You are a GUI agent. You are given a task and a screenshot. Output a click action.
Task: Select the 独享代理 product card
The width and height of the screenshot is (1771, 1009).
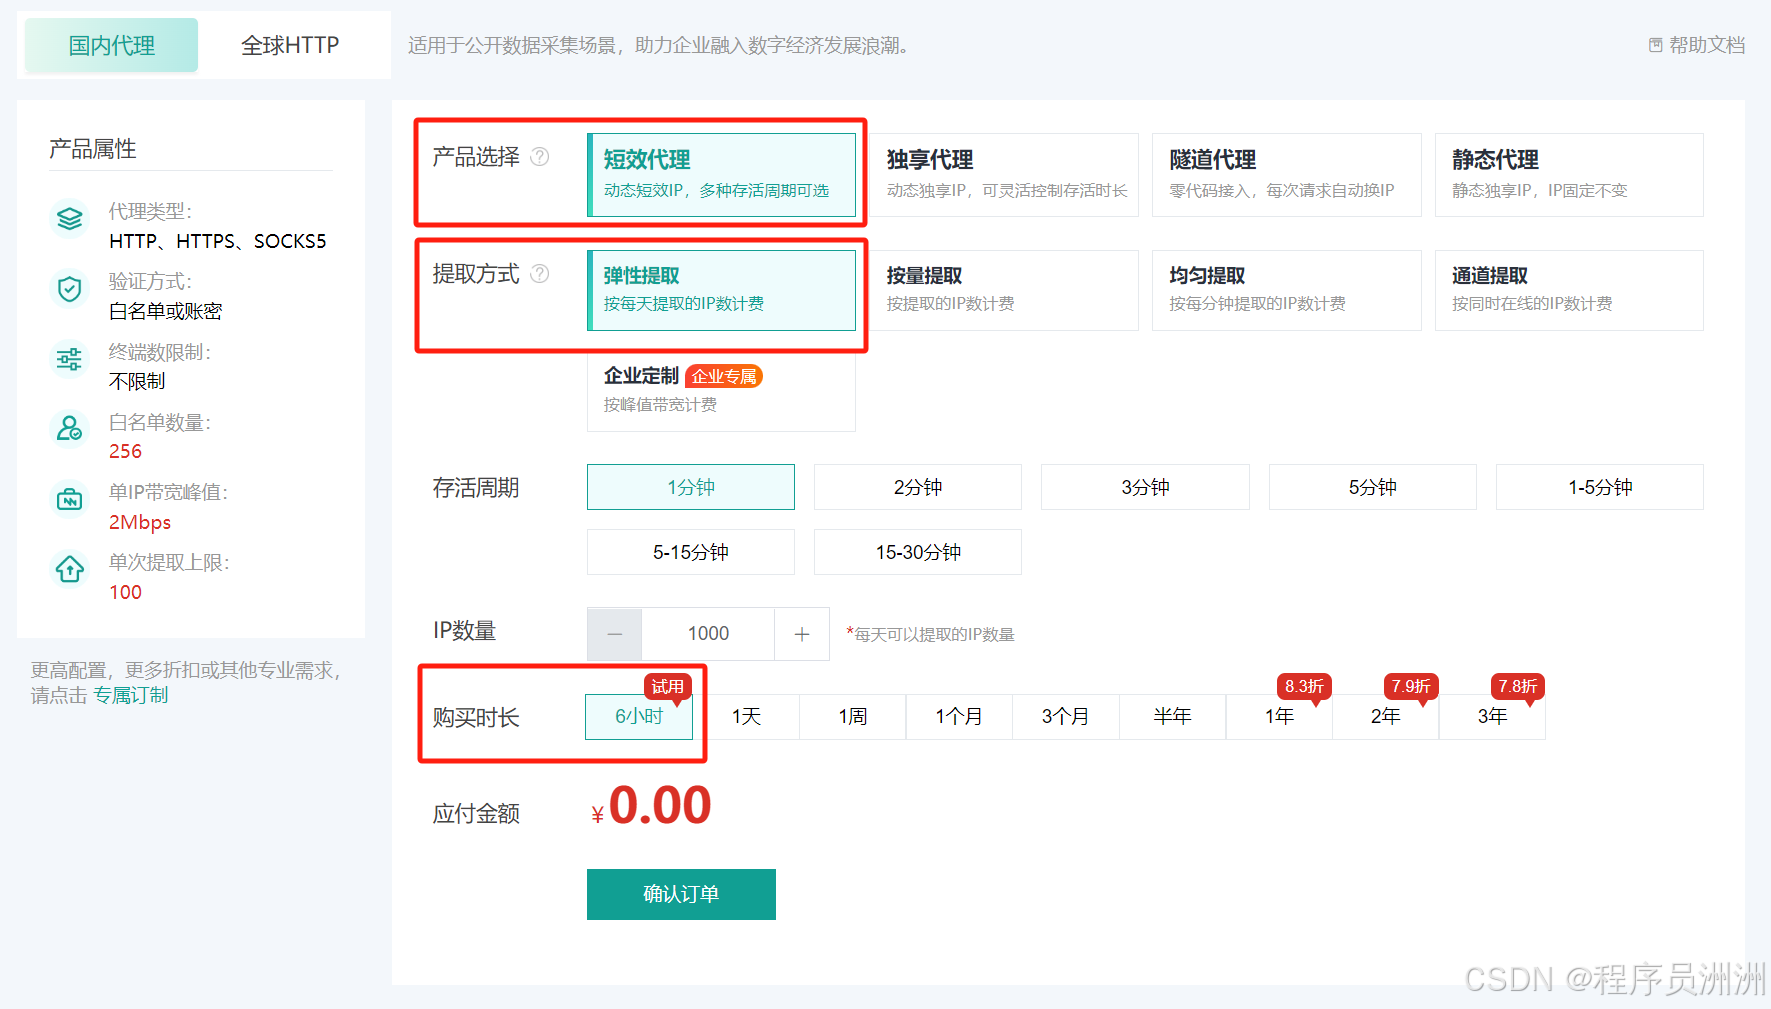point(1004,175)
